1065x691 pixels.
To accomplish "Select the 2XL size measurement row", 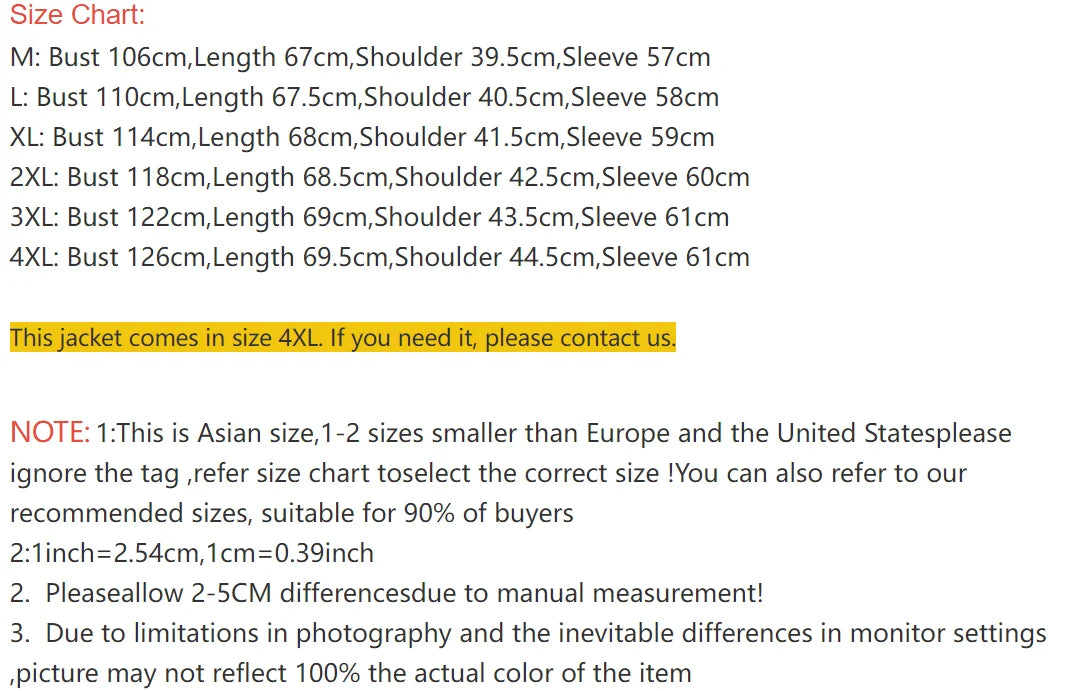I will 379,177.
